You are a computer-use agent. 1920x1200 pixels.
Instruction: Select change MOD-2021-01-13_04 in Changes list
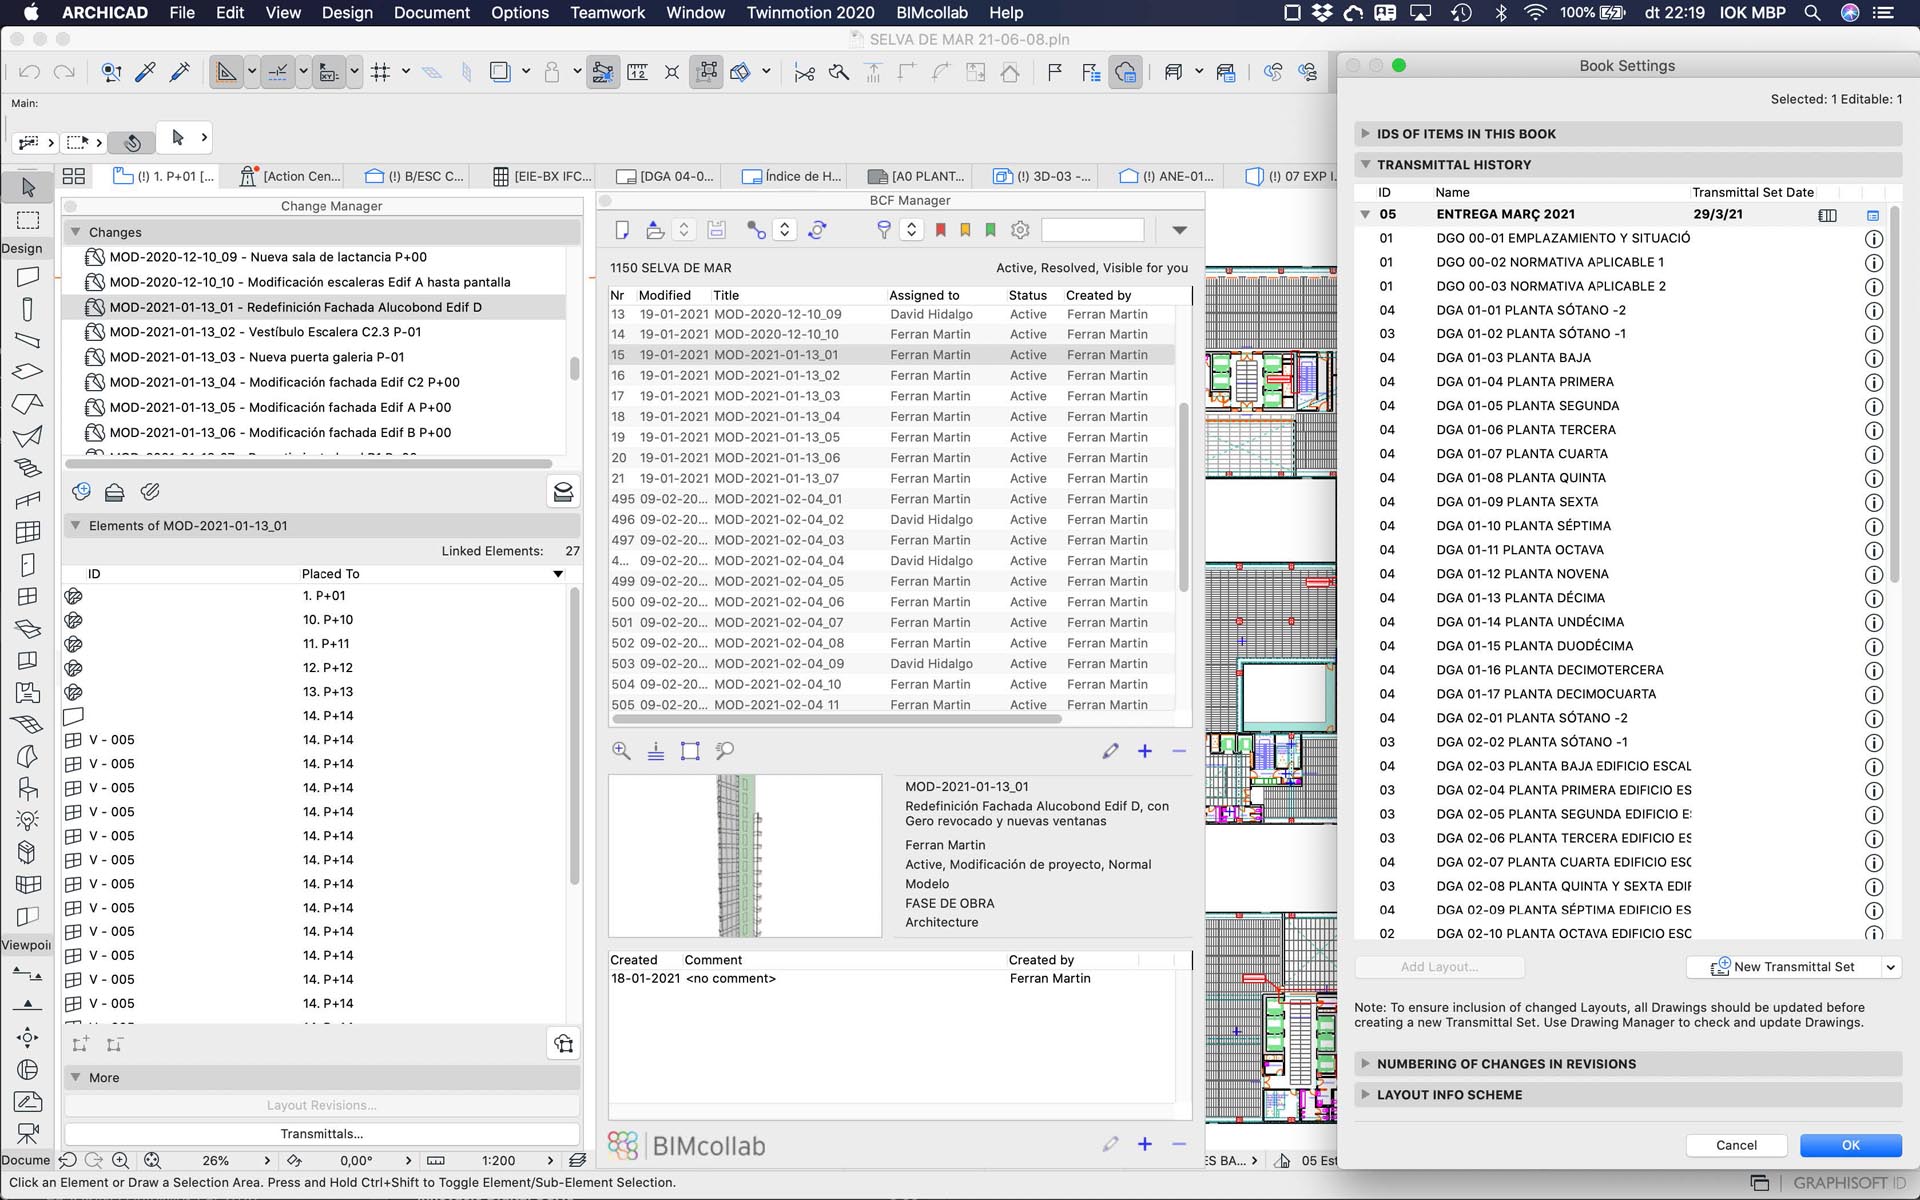coord(284,382)
